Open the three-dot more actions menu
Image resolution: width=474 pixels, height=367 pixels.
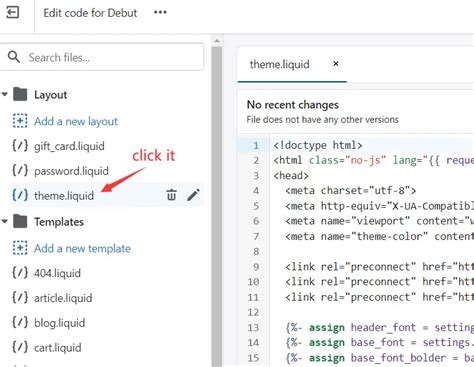tap(160, 12)
